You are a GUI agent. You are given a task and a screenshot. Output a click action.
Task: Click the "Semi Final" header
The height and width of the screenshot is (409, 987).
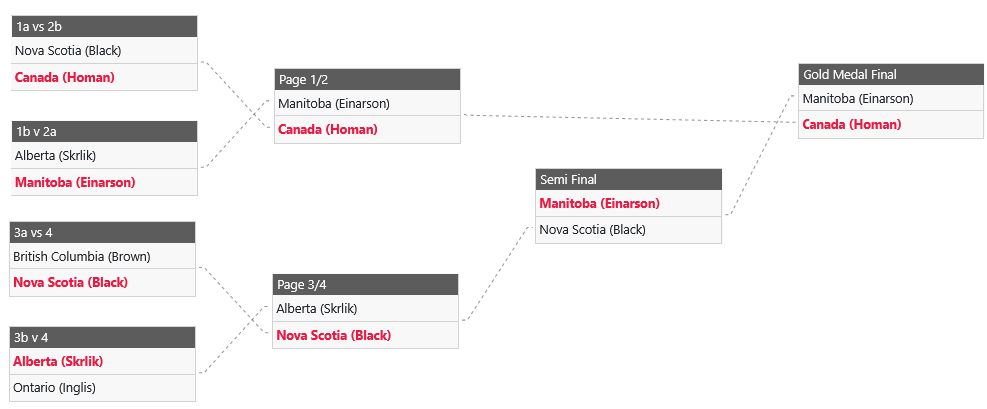(628, 179)
